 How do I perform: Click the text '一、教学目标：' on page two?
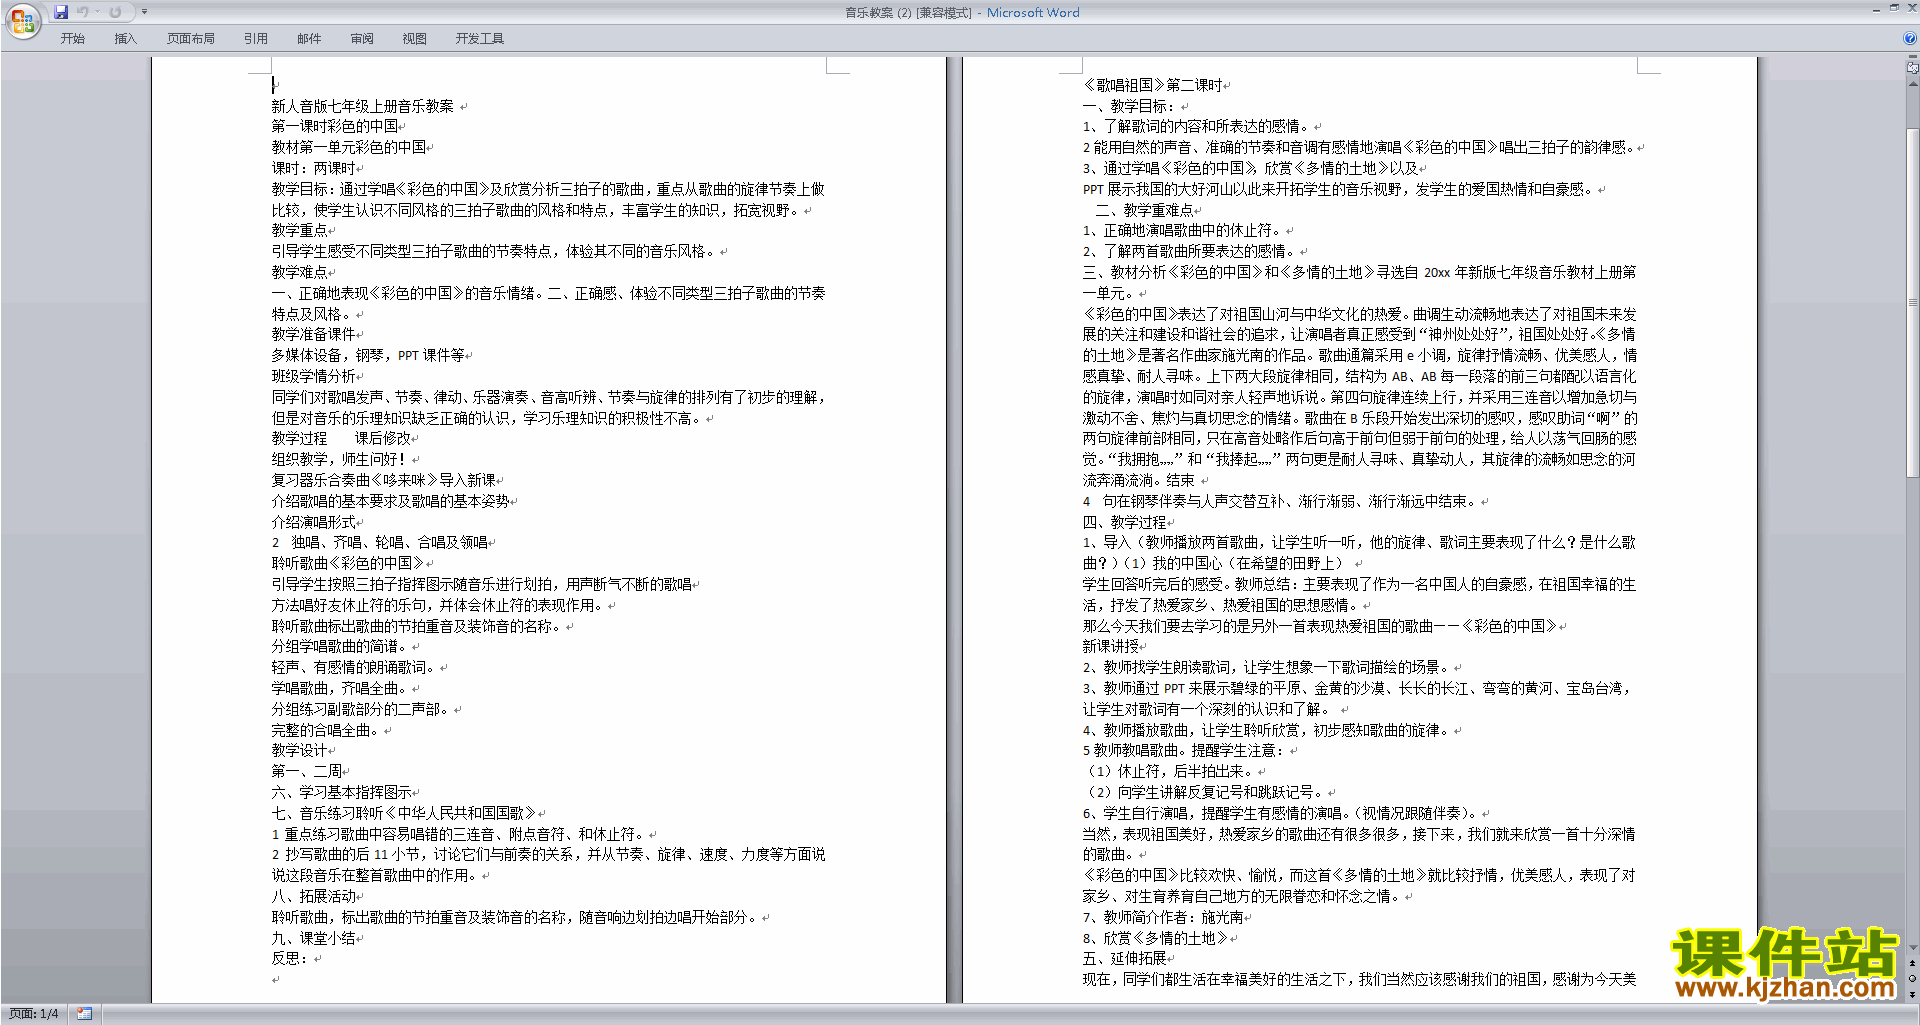pos(1129,106)
